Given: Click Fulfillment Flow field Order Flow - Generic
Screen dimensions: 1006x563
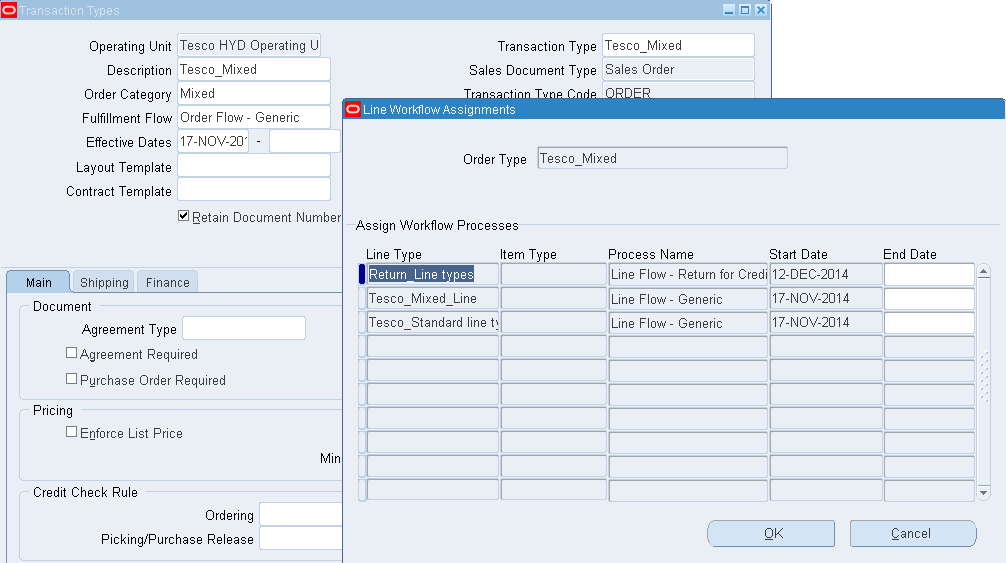Looking at the screenshot, I should coord(253,117).
